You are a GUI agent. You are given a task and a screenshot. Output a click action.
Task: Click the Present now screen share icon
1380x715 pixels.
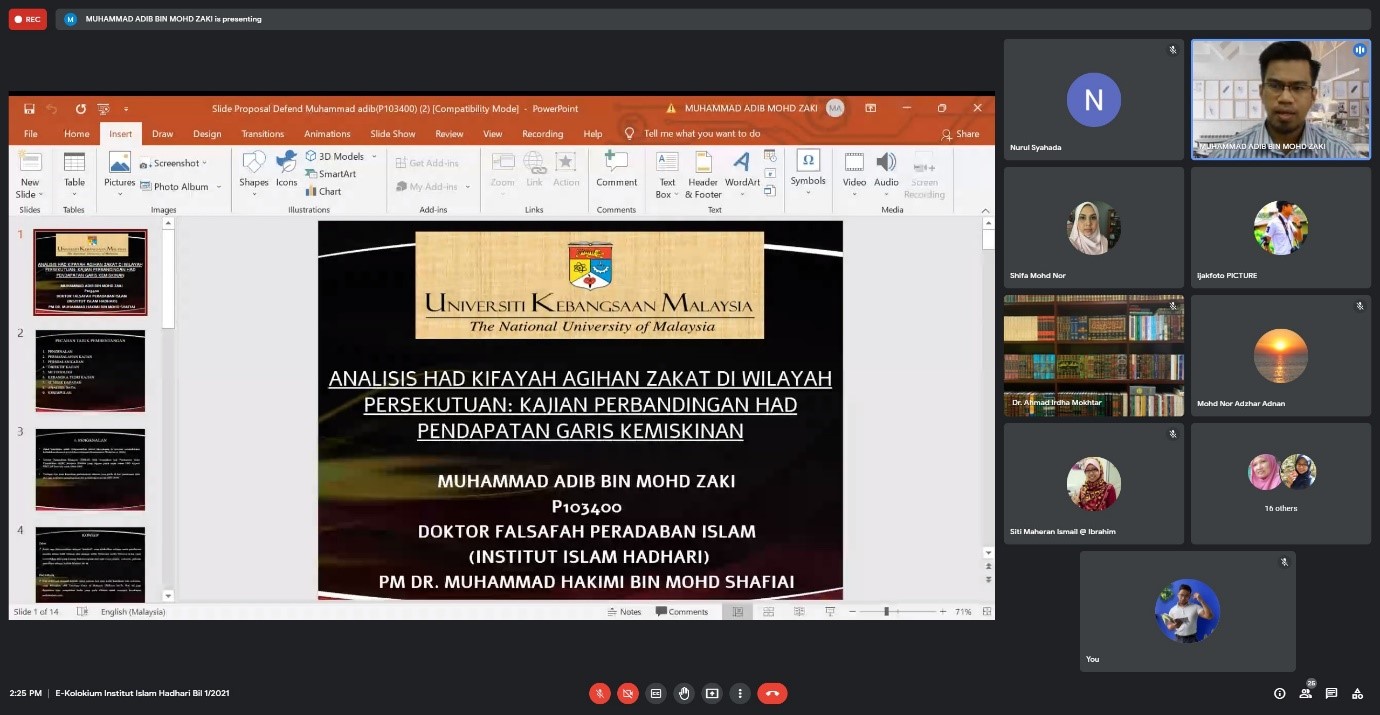(x=712, y=693)
